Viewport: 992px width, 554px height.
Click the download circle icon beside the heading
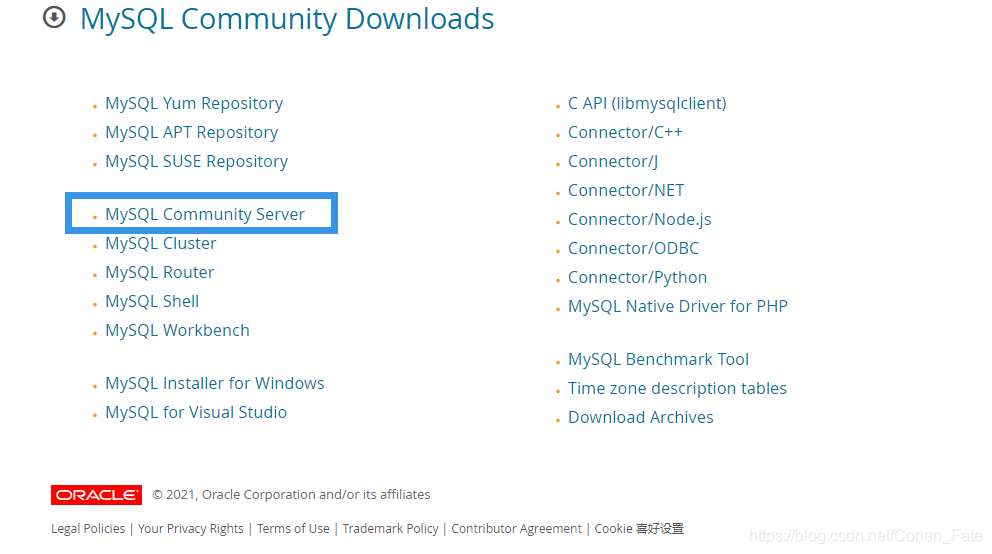pos(54,17)
